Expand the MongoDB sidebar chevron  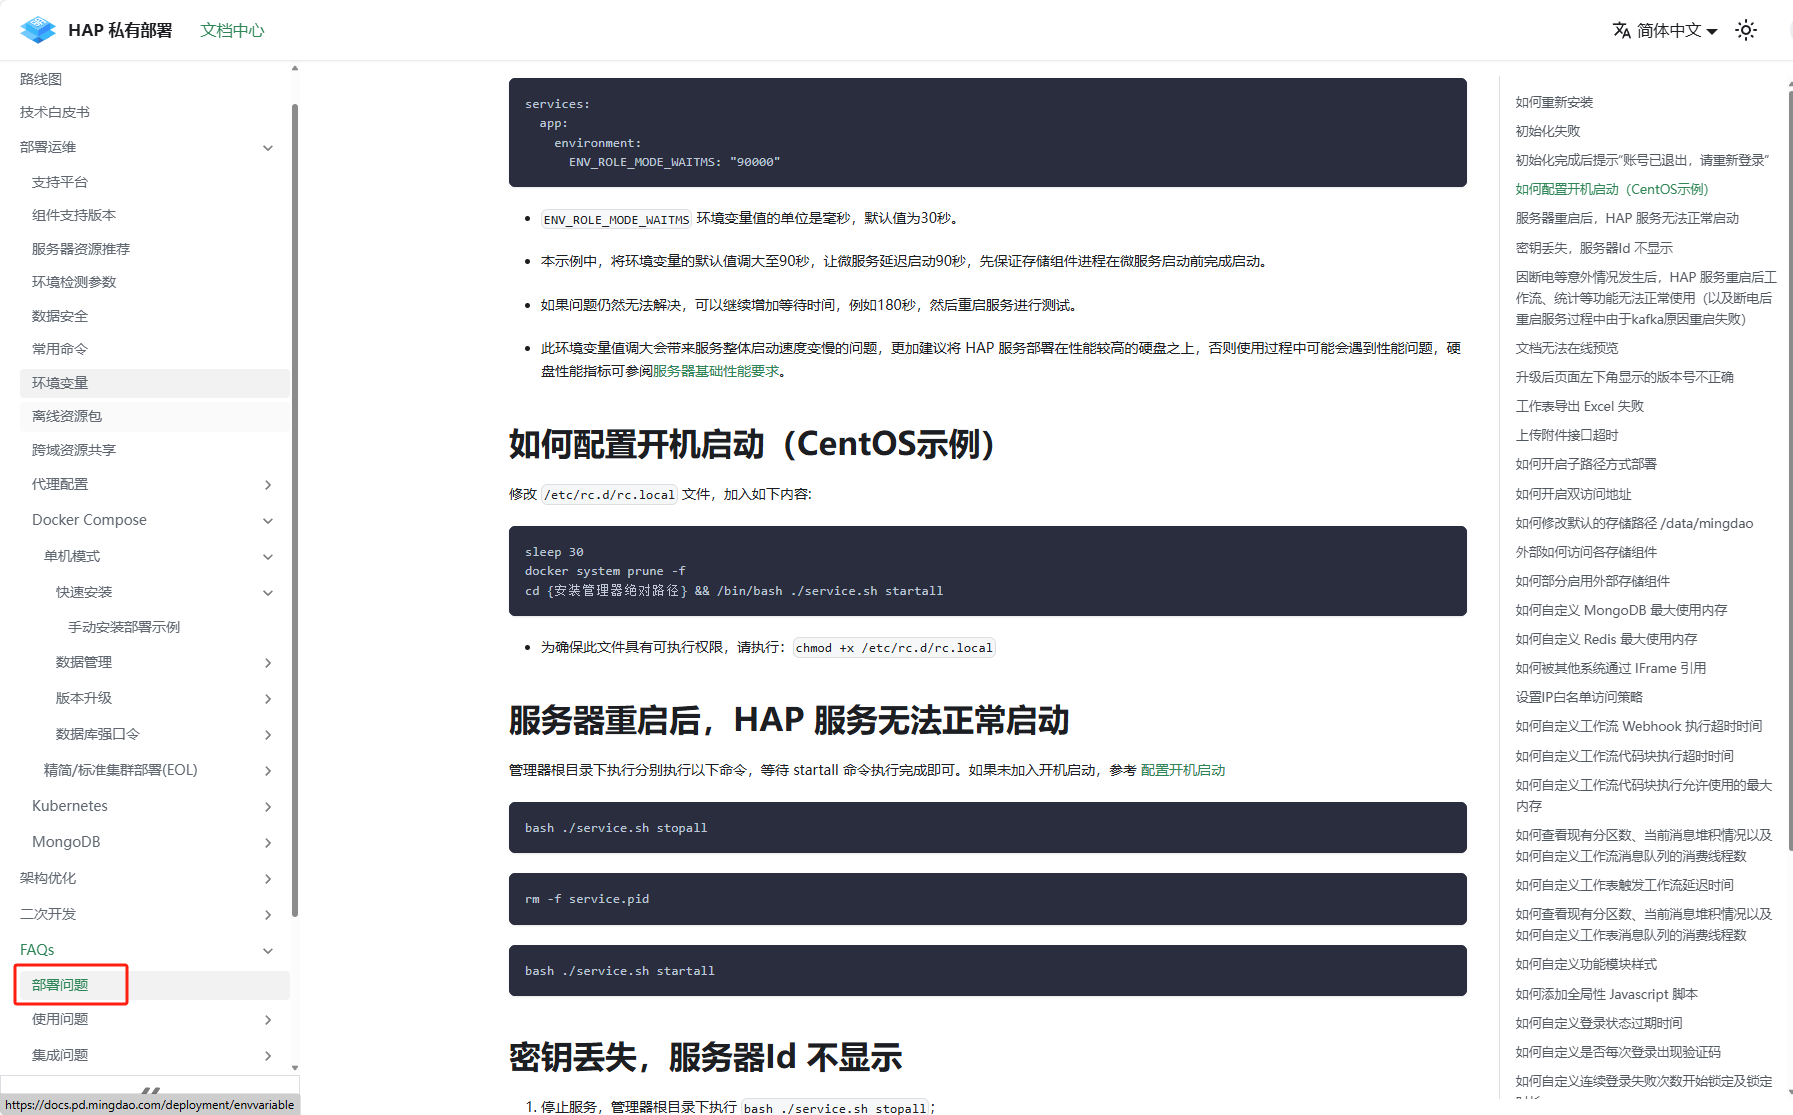[x=268, y=843]
